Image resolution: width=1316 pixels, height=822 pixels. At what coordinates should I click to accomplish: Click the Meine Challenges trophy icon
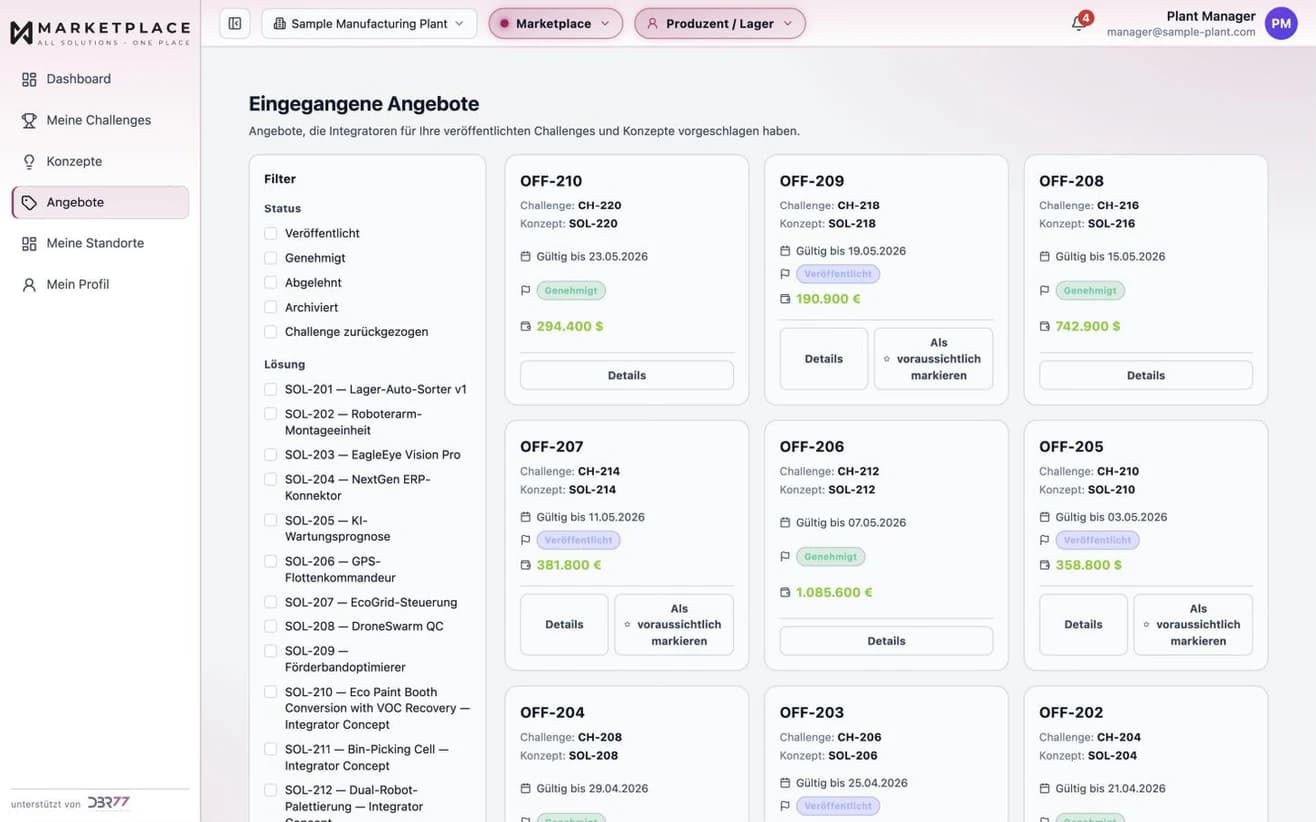tap(29, 120)
